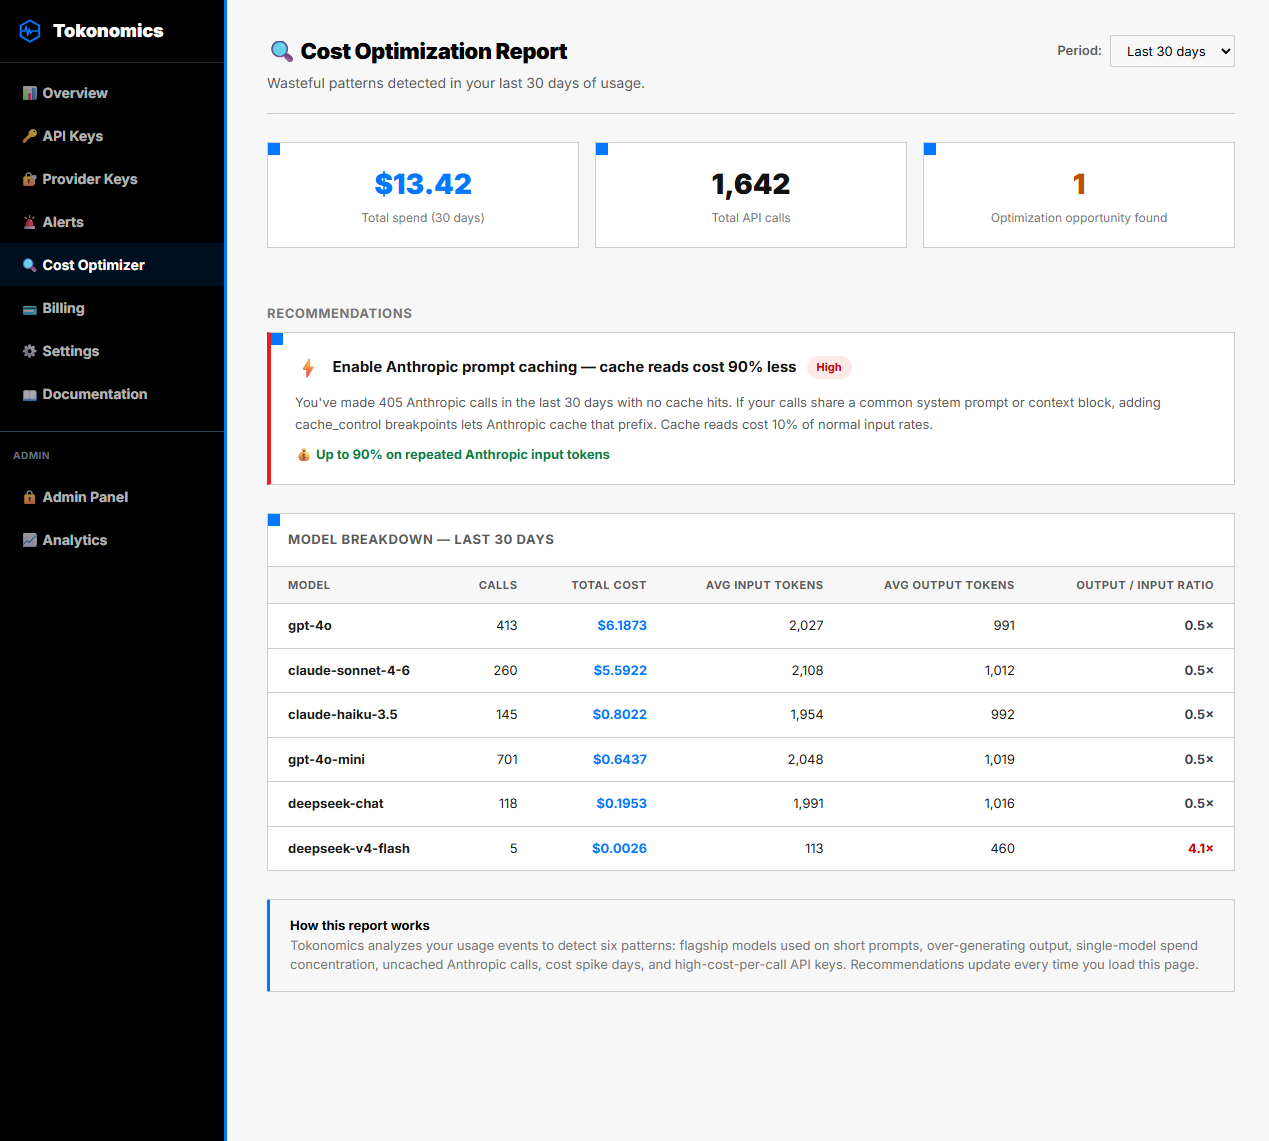Select the deepseek-chat model name
Image resolution: width=1269 pixels, height=1141 pixels.
(336, 804)
